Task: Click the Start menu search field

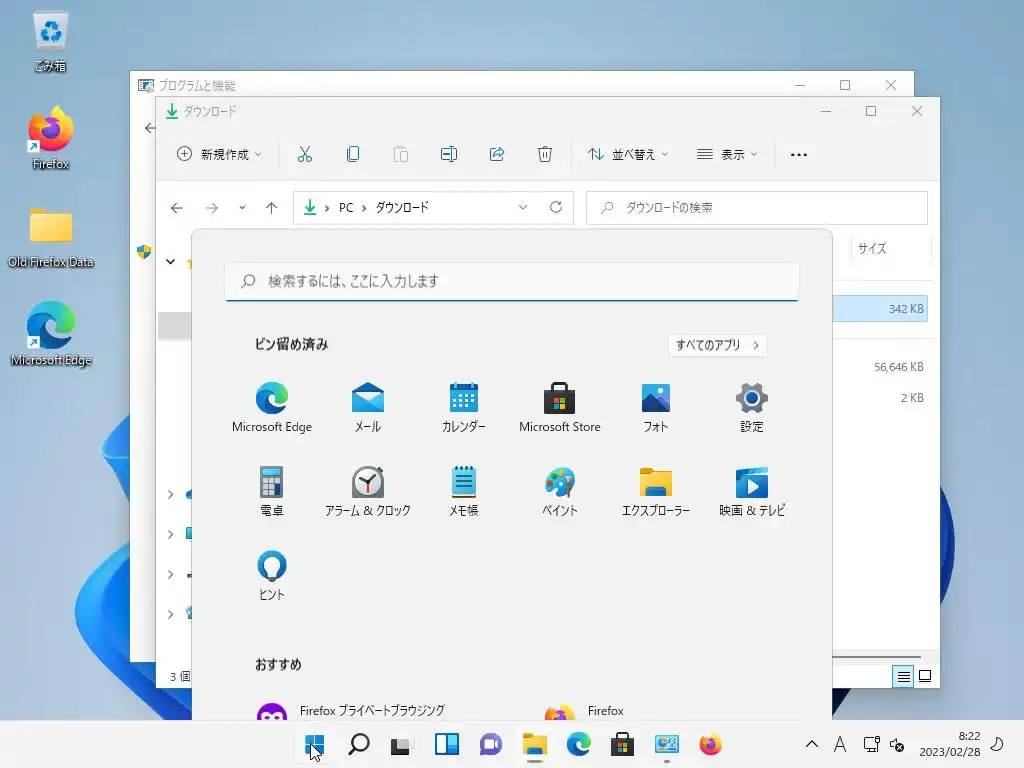Action: (512, 281)
